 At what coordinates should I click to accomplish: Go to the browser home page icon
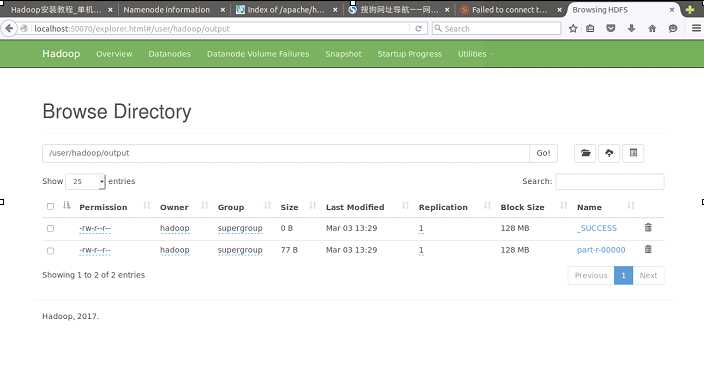click(652, 28)
